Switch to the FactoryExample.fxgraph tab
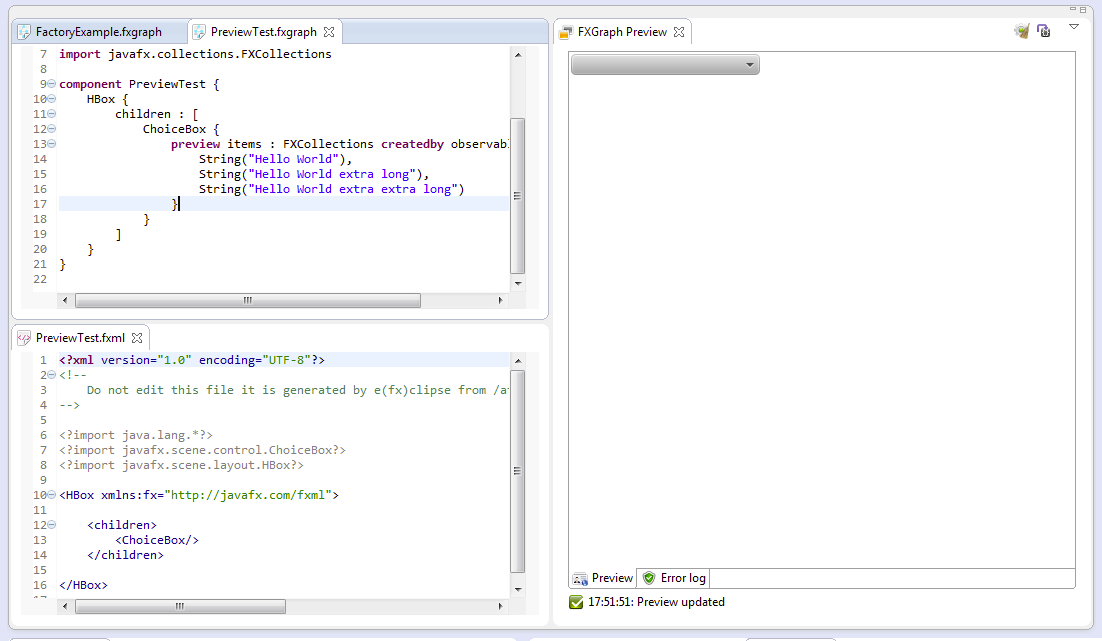 [97, 32]
